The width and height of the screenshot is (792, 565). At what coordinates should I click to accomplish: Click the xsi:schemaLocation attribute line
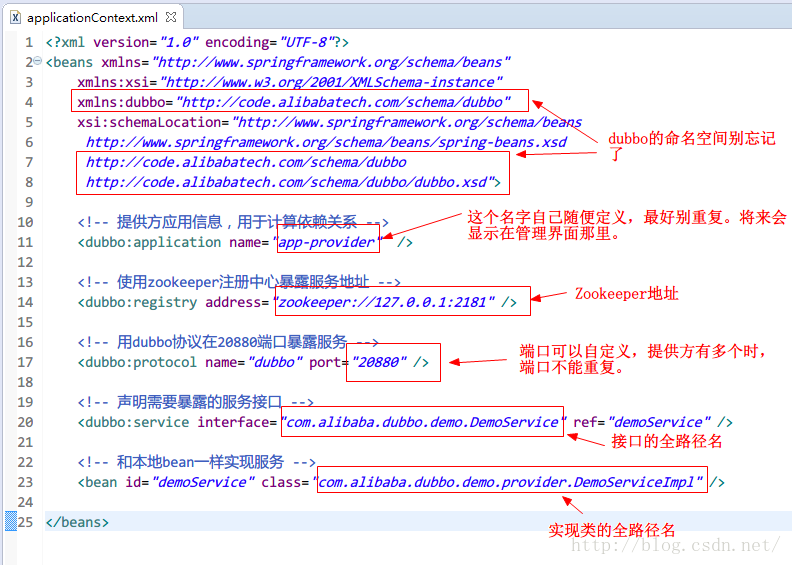click(x=329, y=122)
